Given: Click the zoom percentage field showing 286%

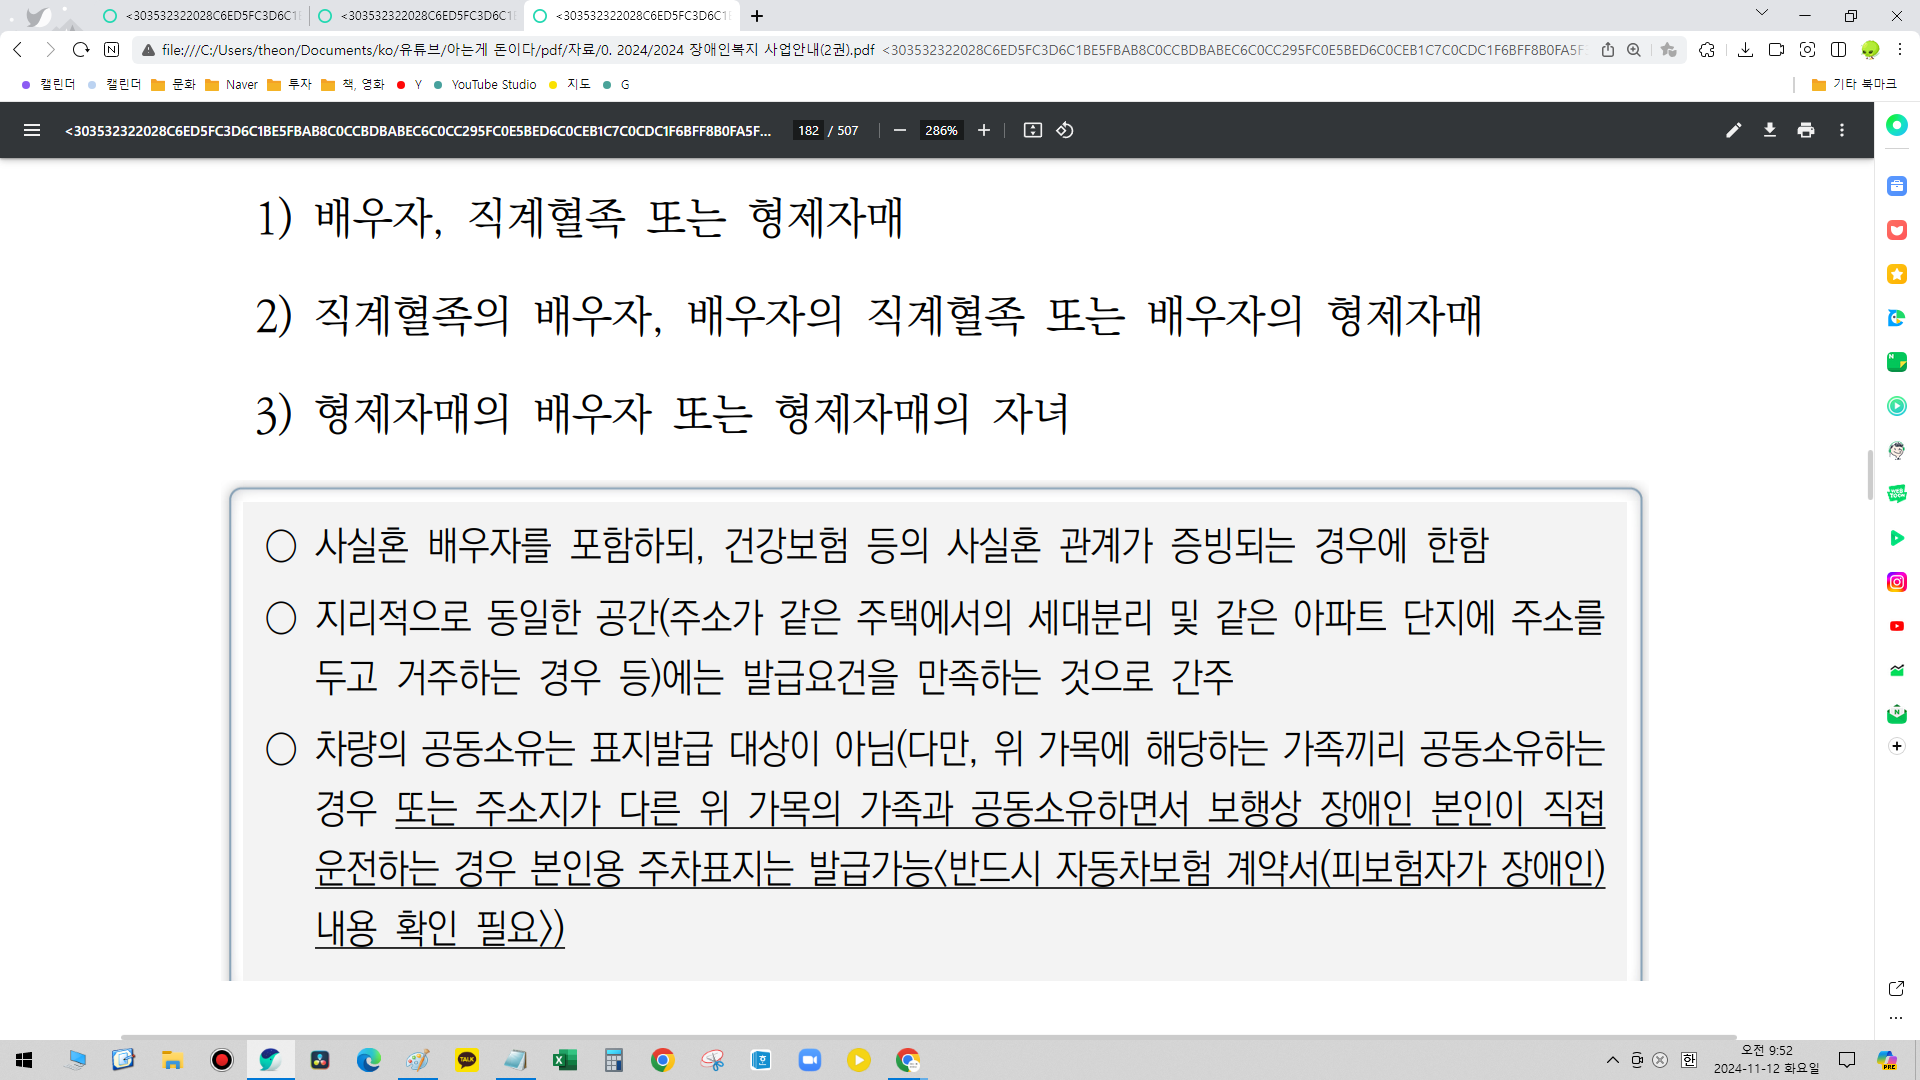Looking at the screenshot, I should coord(941,130).
